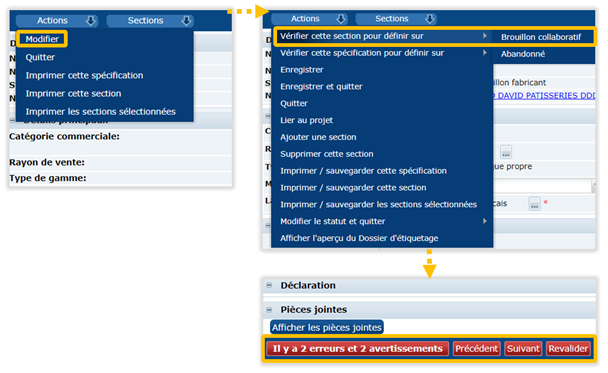Click the ellipsis picker button with red asterisk
608x373 pixels.
coord(534,204)
